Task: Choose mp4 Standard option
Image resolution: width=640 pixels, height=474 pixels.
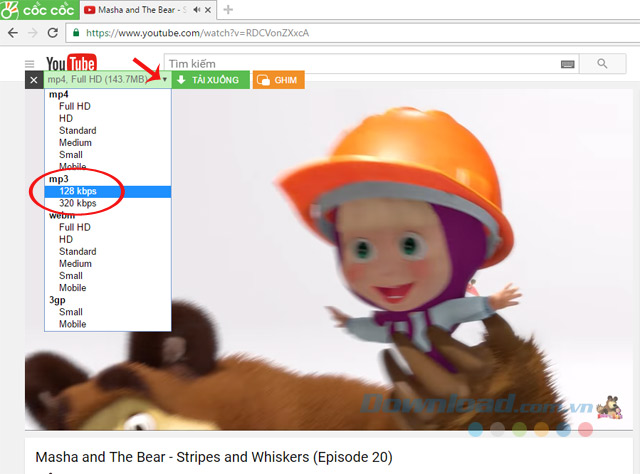Action: pos(108,131)
